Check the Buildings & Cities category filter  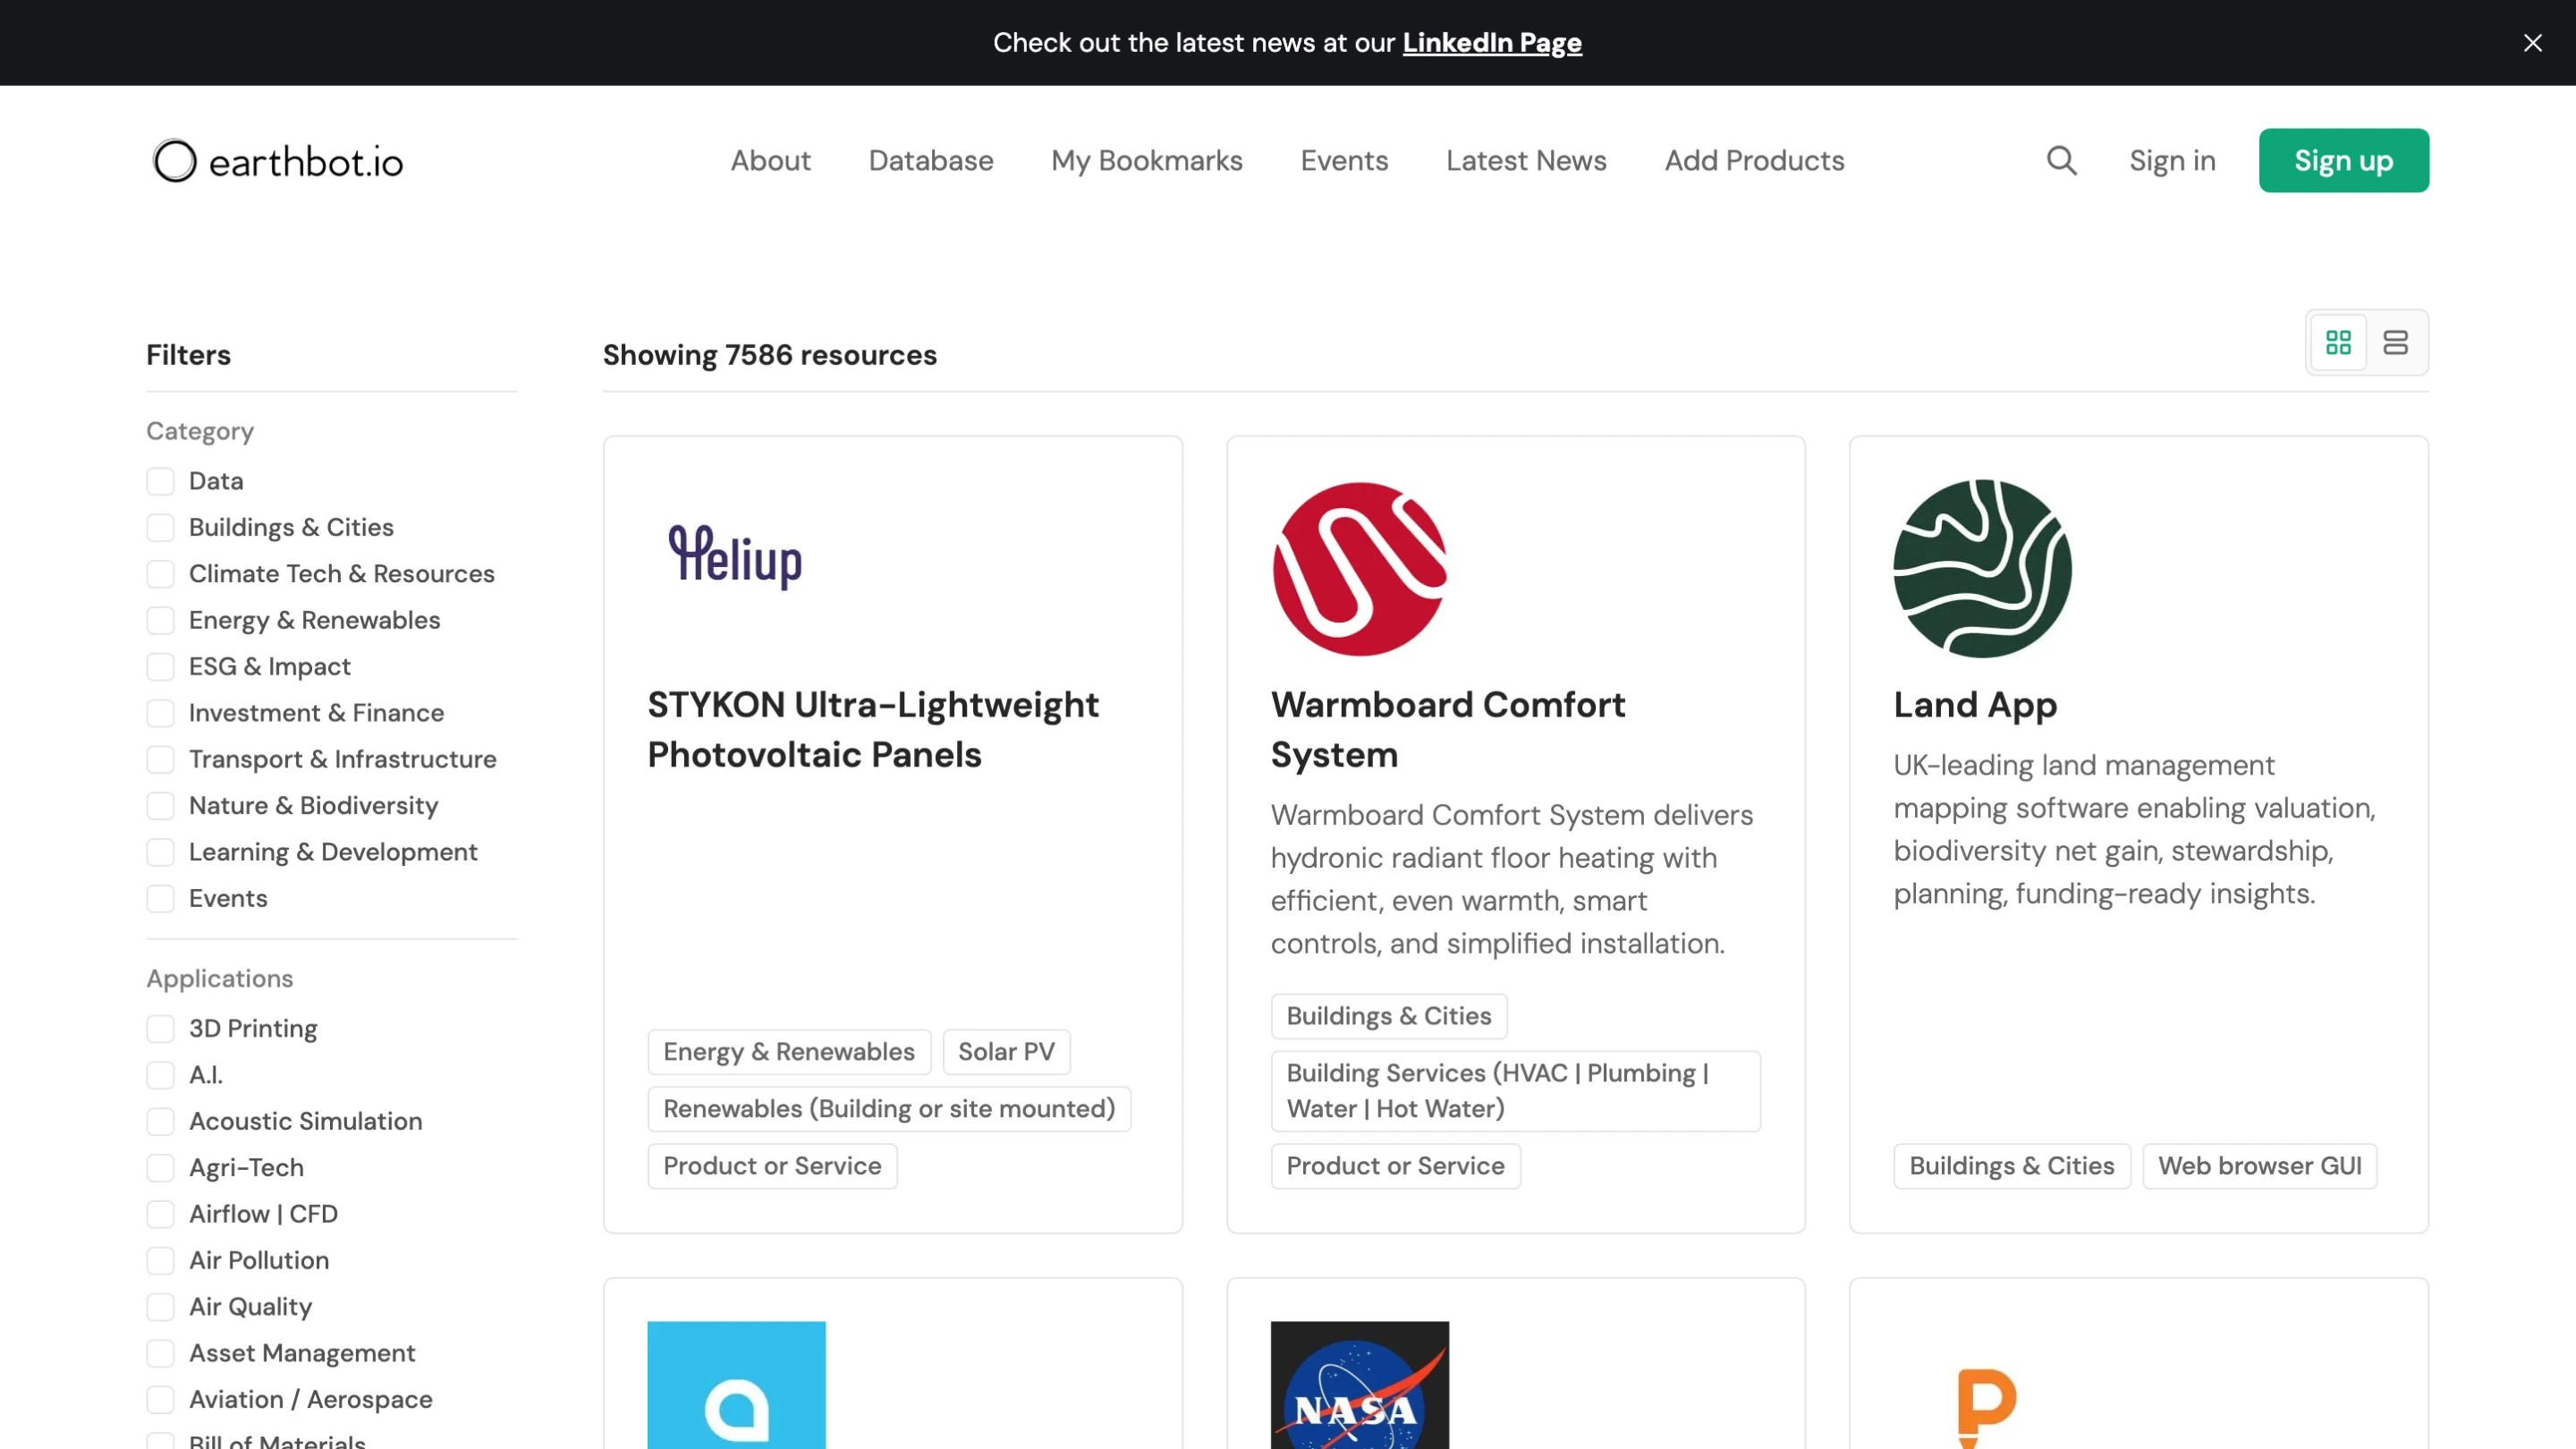(160, 527)
